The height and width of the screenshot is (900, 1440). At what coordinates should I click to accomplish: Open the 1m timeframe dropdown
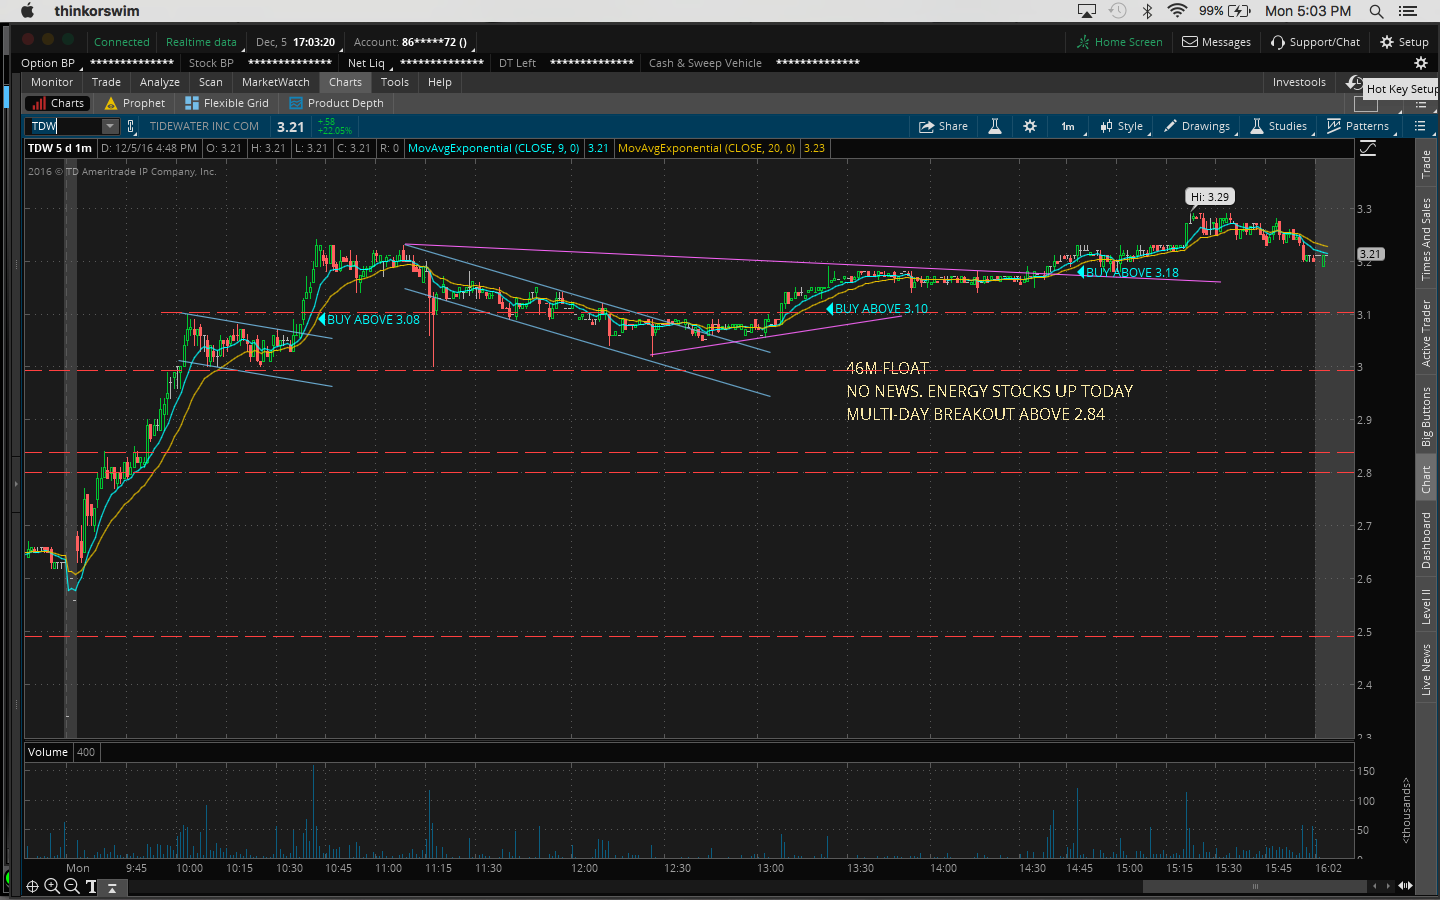[x=1068, y=126]
